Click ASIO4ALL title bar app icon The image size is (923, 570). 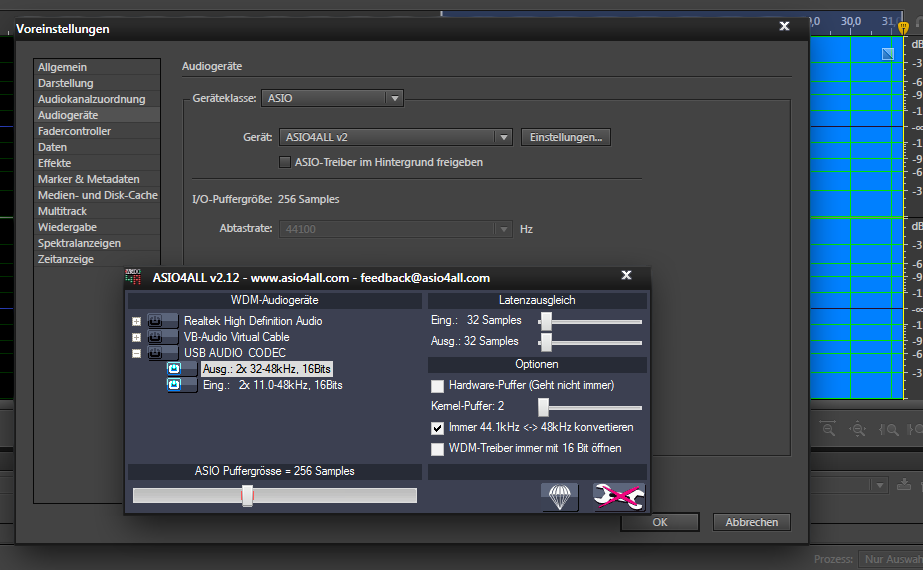134,277
